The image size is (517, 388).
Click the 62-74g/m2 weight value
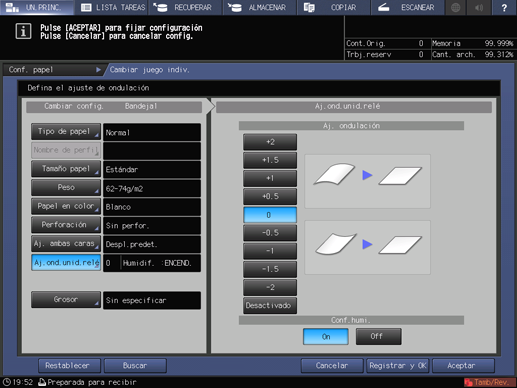[x=152, y=188]
